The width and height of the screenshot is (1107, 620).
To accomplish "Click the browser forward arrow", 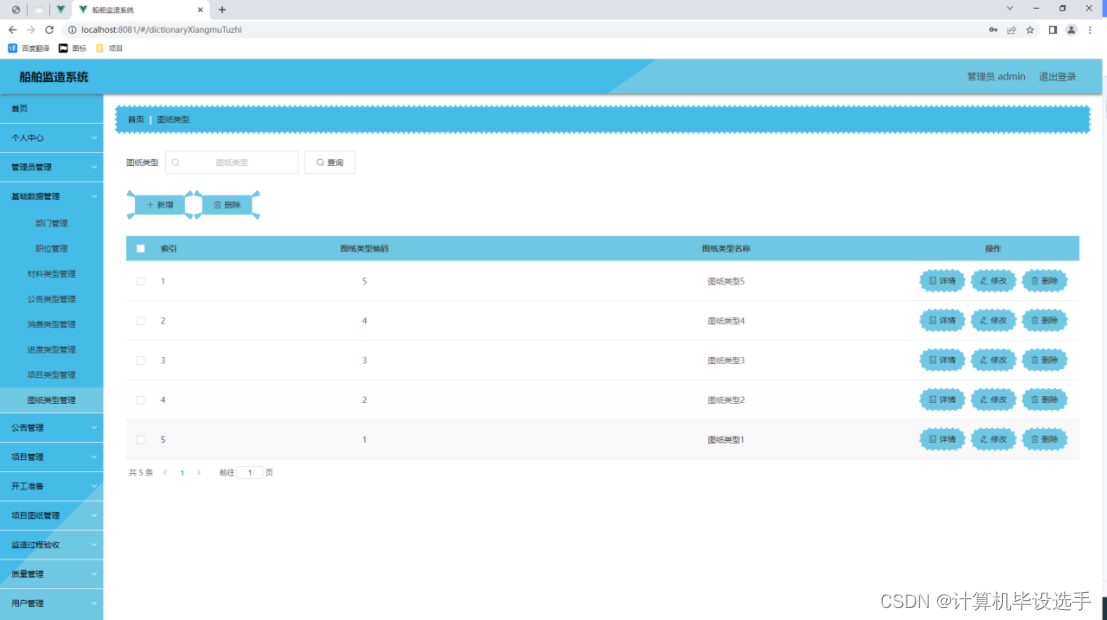I will tap(30, 30).
